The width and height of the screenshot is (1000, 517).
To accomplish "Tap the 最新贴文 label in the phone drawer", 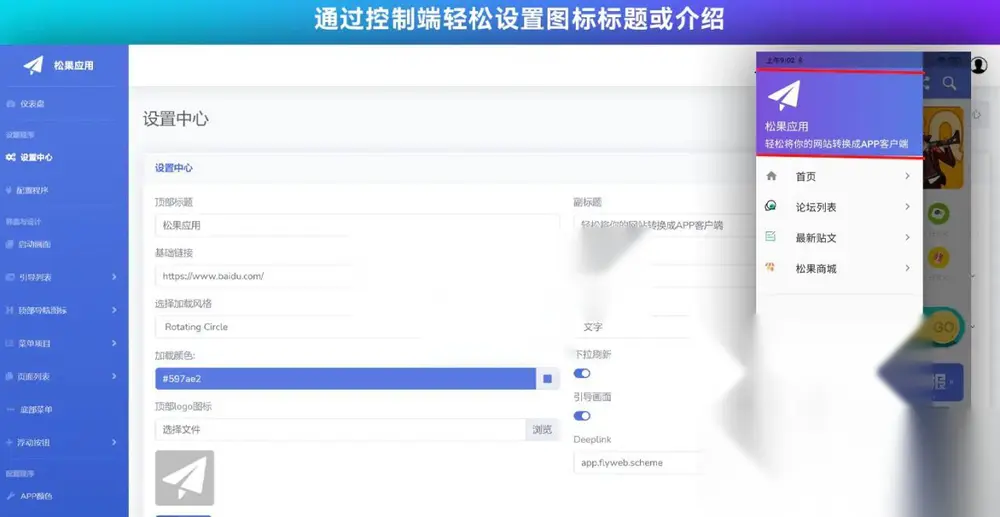I will coord(816,238).
